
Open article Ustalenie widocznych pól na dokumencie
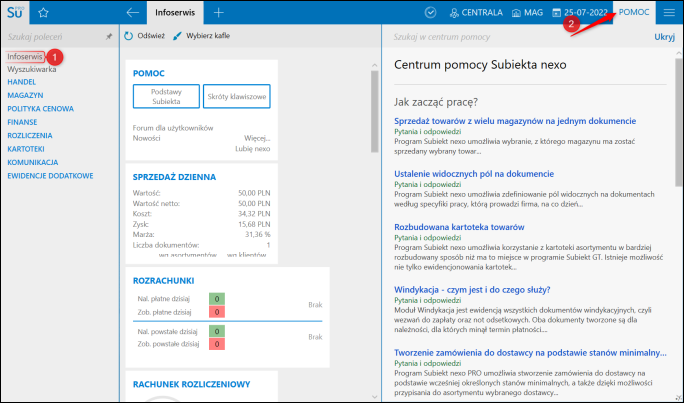[474, 174]
